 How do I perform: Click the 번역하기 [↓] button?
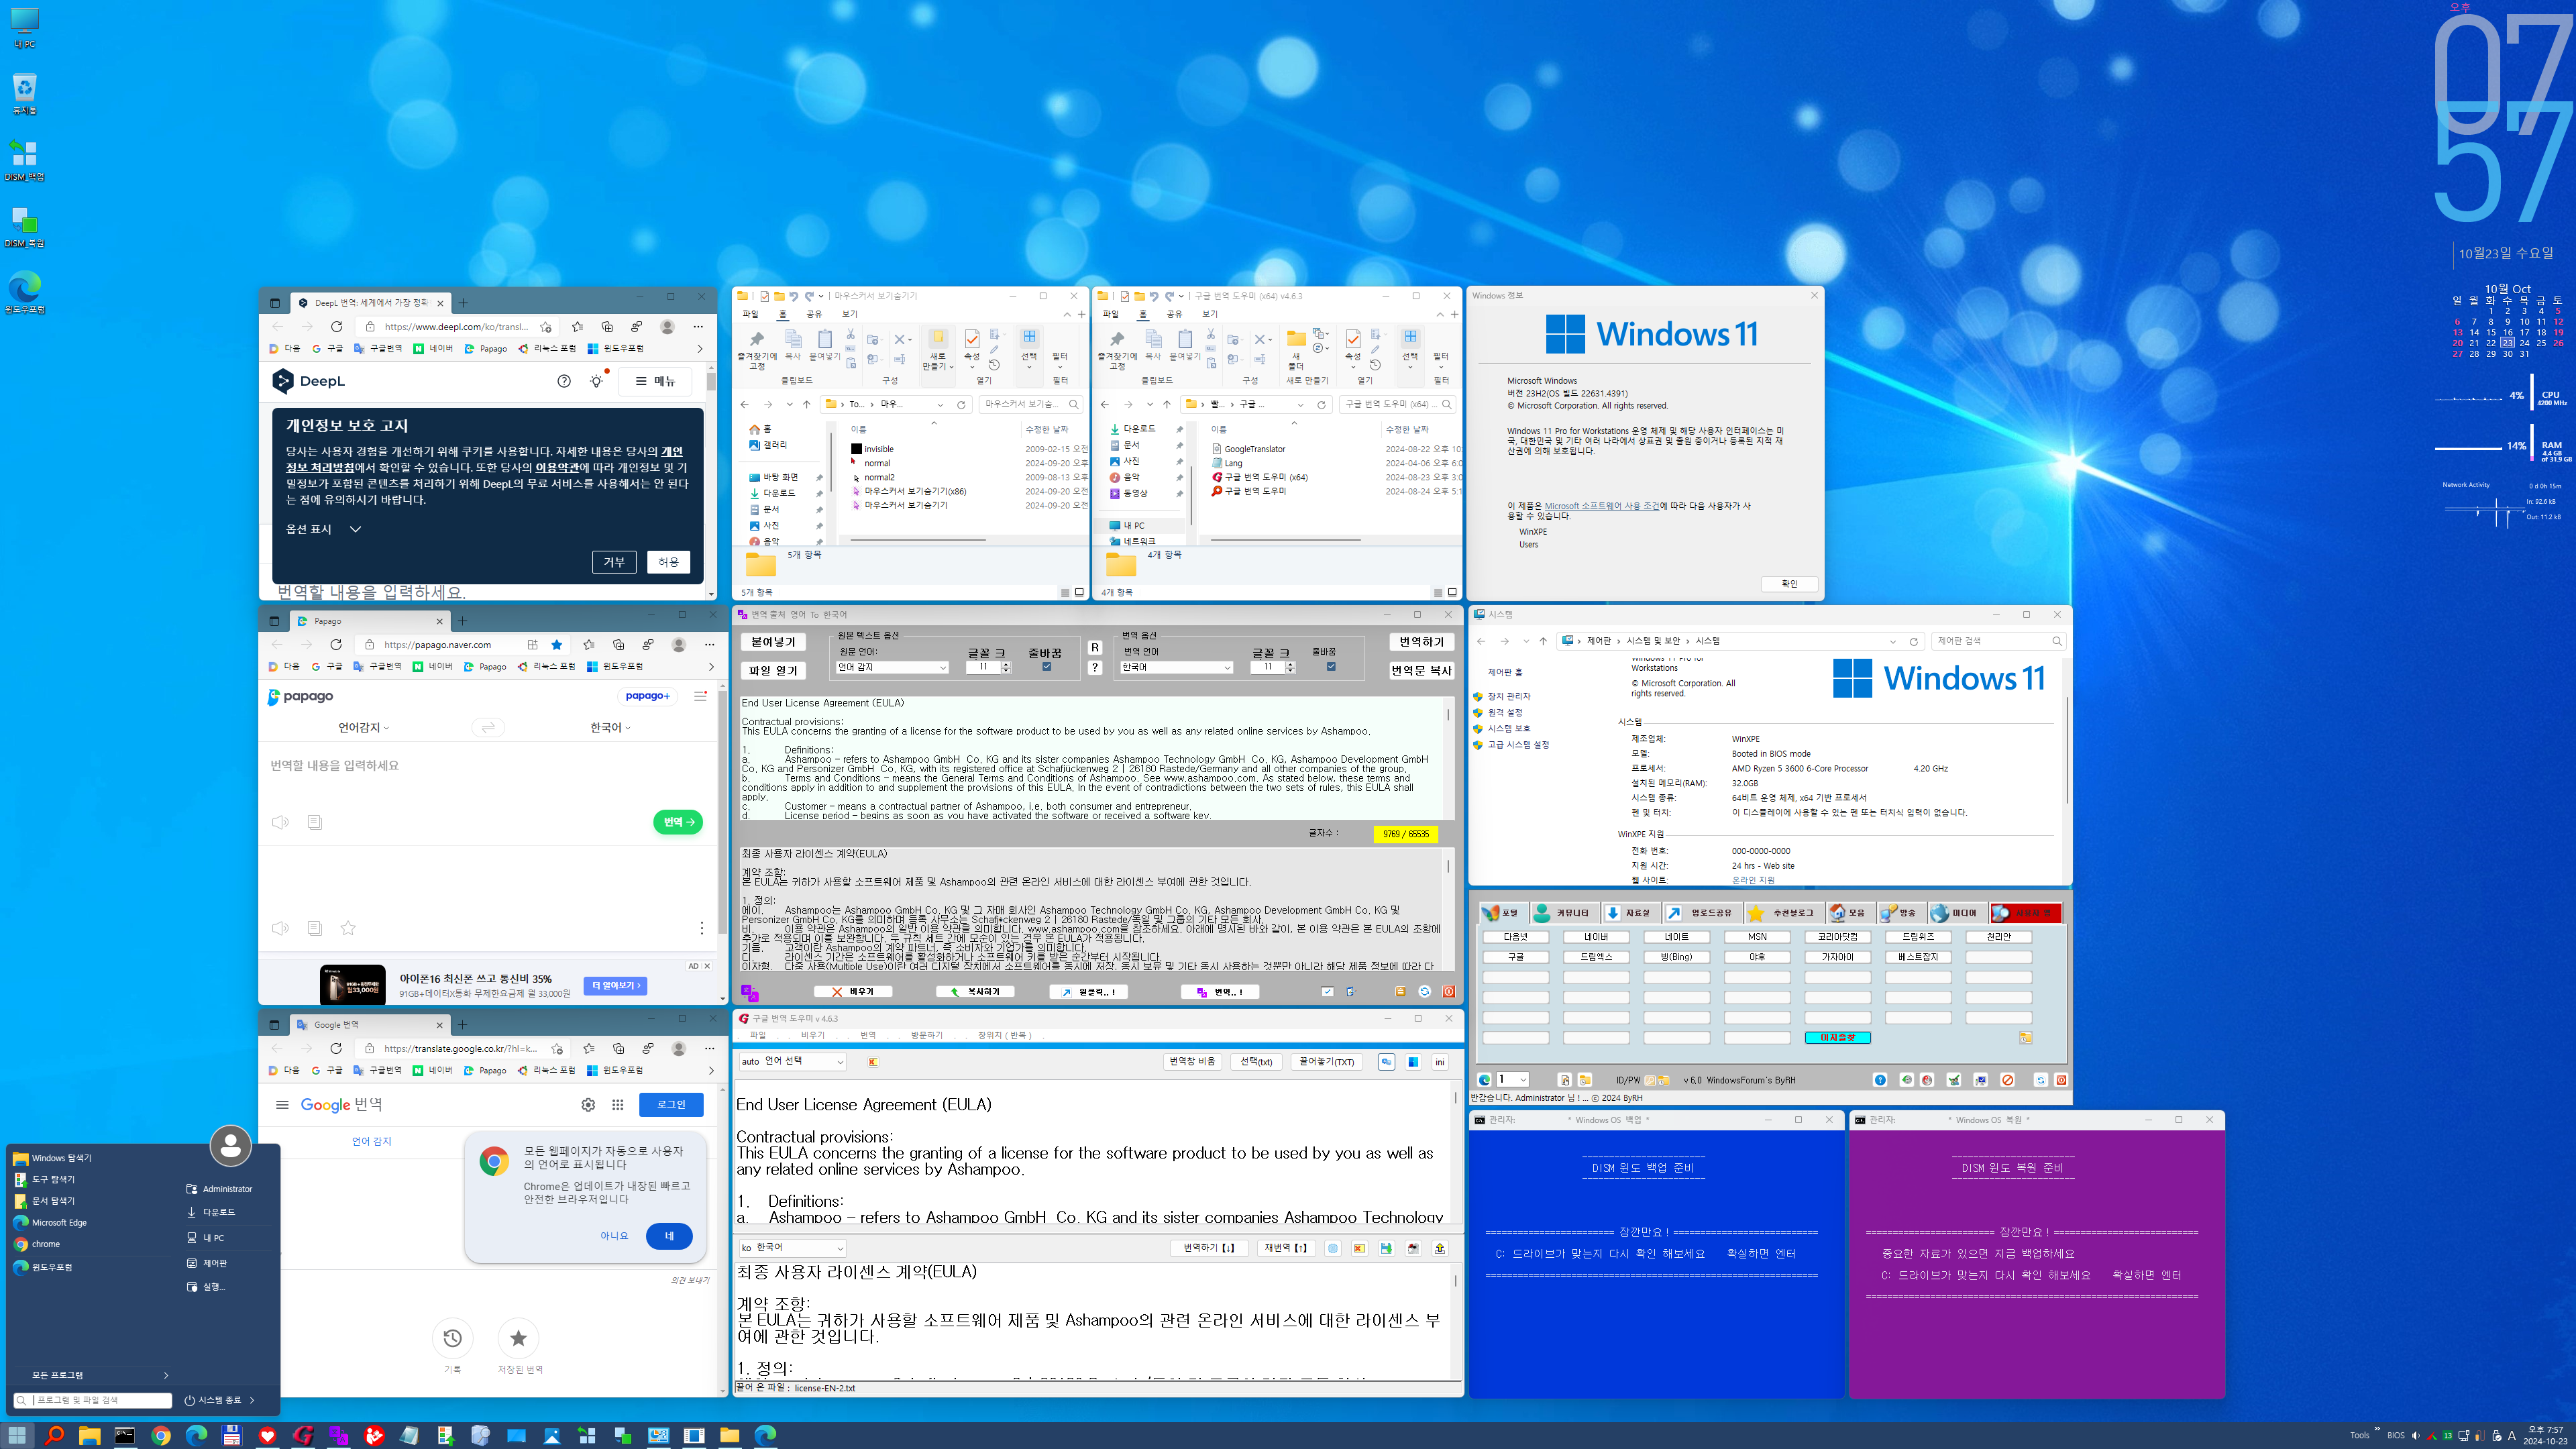tap(1208, 1248)
